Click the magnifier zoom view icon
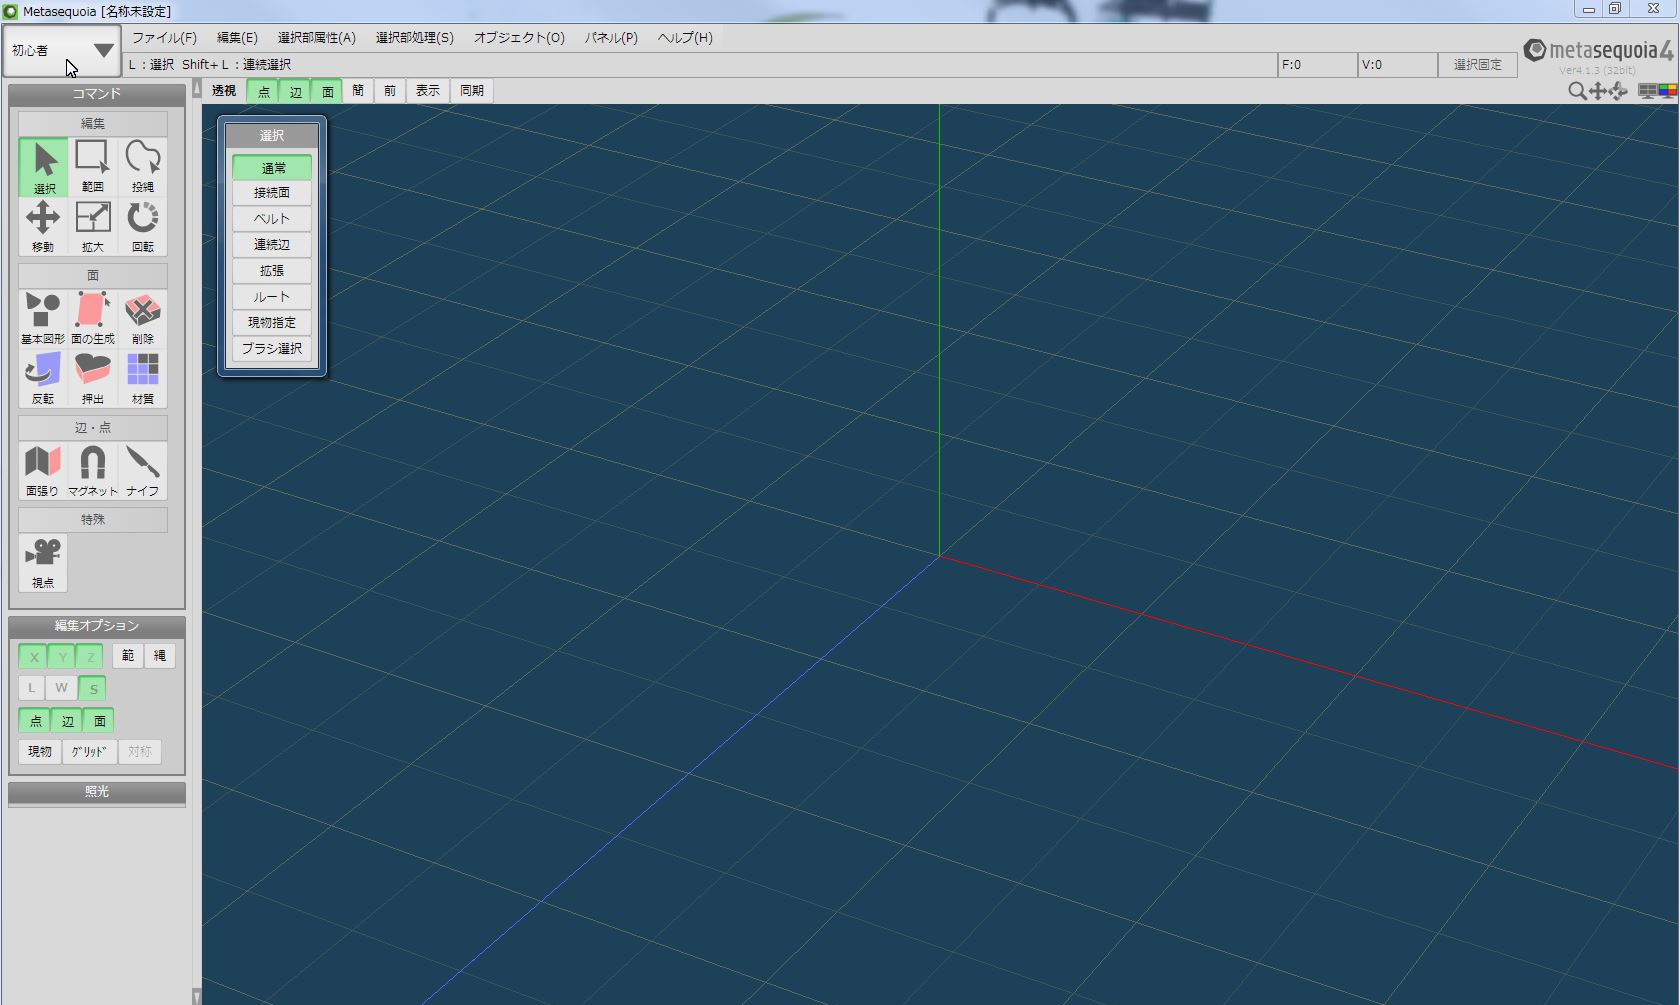The image size is (1680, 1005). click(x=1577, y=91)
